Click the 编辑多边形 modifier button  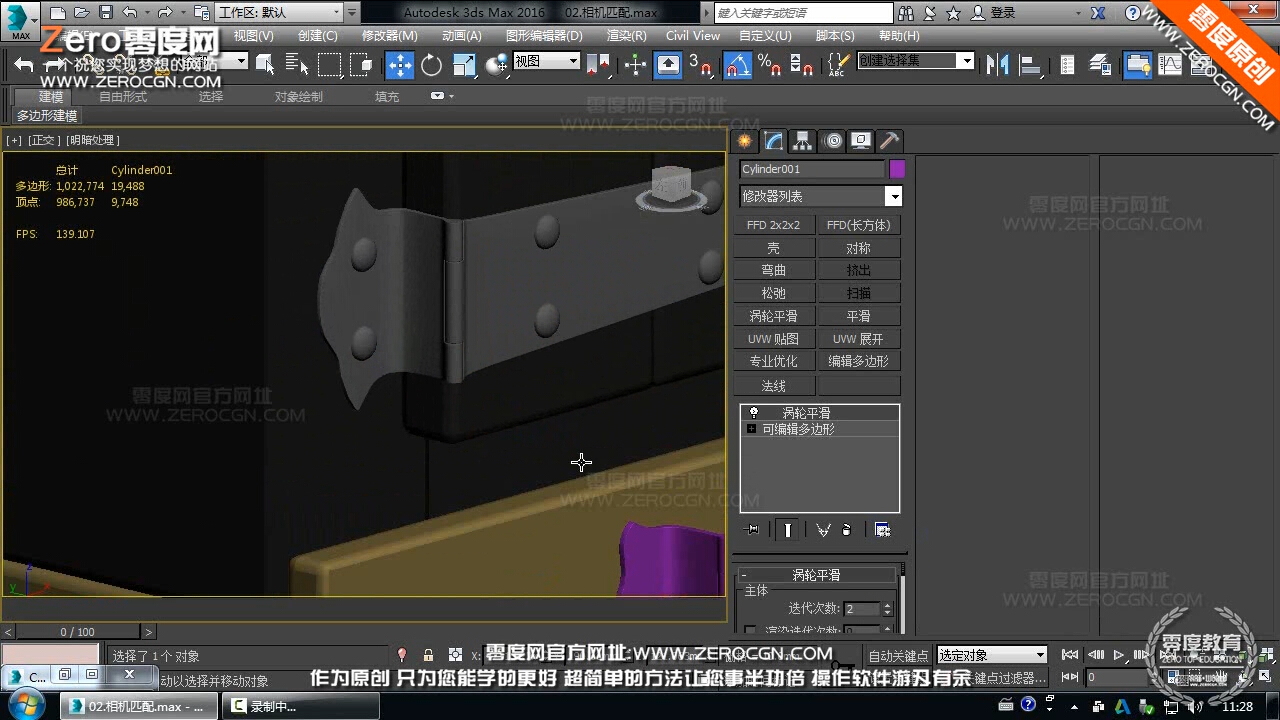pyautogui.click(x=859, y=361)
